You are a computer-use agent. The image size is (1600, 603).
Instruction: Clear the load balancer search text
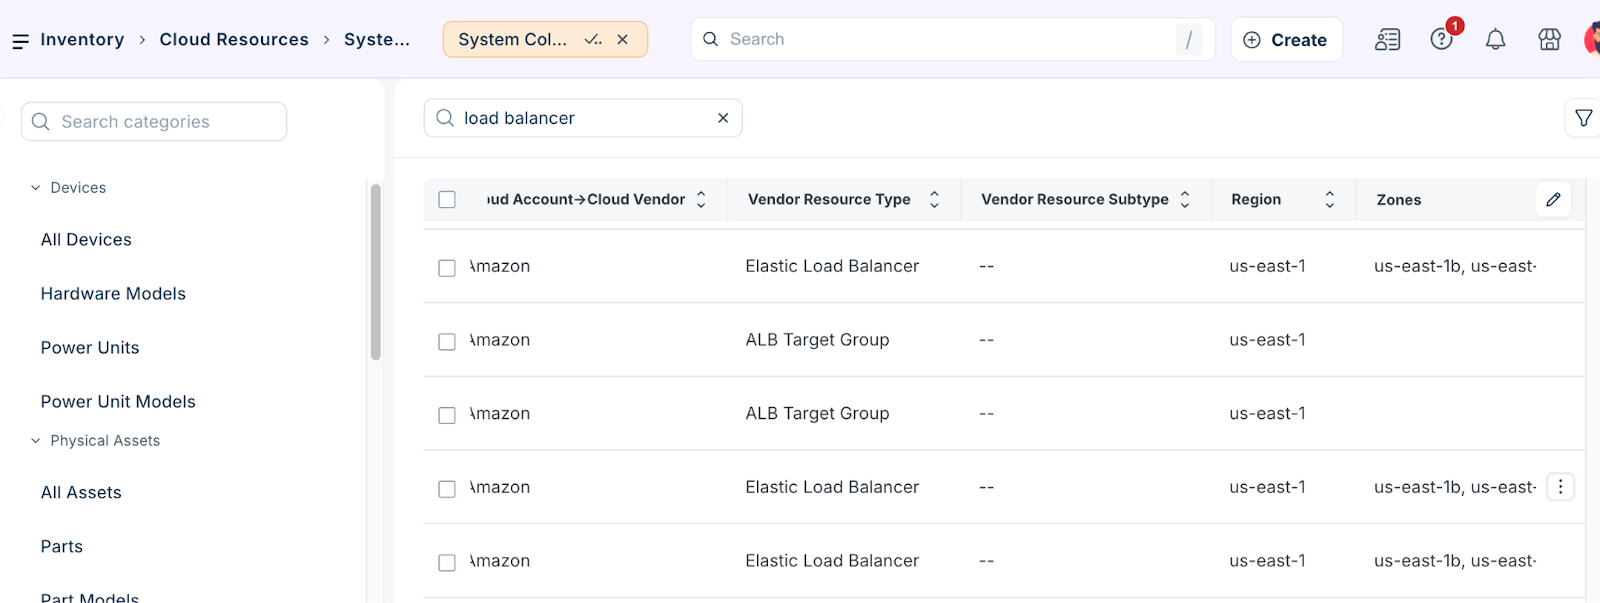(x=723, y=118)
